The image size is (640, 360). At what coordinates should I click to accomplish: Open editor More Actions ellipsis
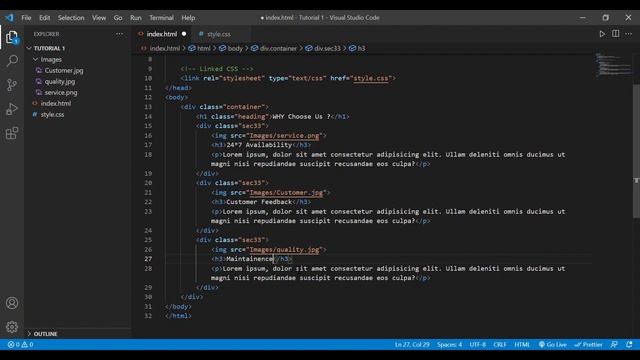point(629,34)
